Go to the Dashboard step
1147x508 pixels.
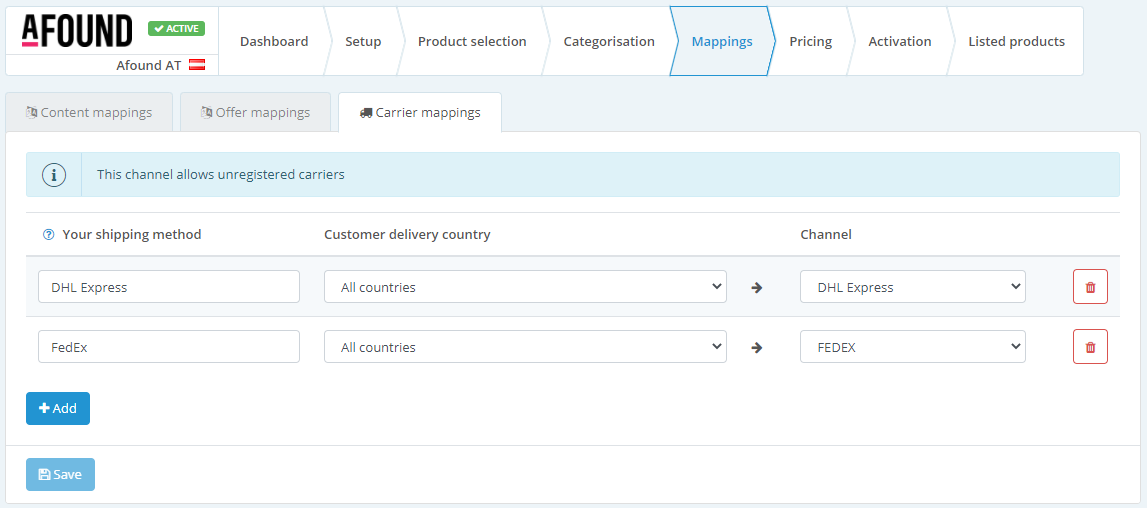coord(274,41)
